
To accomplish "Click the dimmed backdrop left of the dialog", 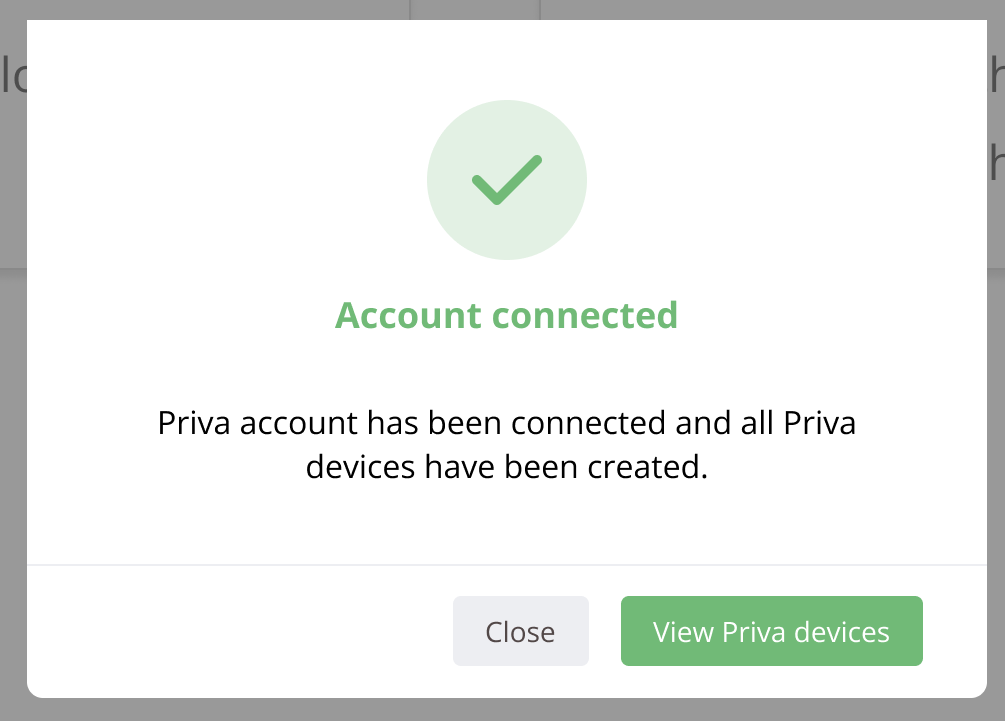I will point(12,400).
